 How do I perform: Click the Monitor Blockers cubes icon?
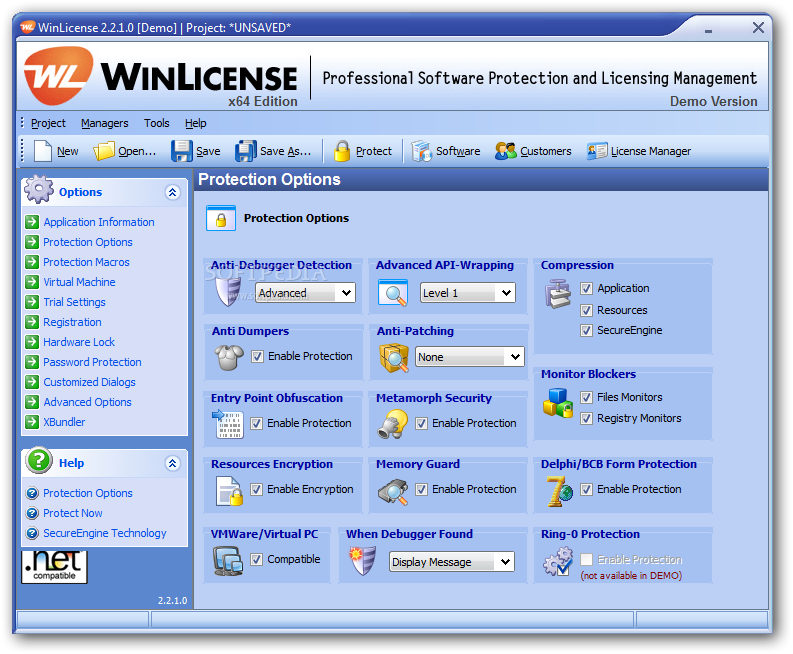pyautogui.click(x=558, y=403)
